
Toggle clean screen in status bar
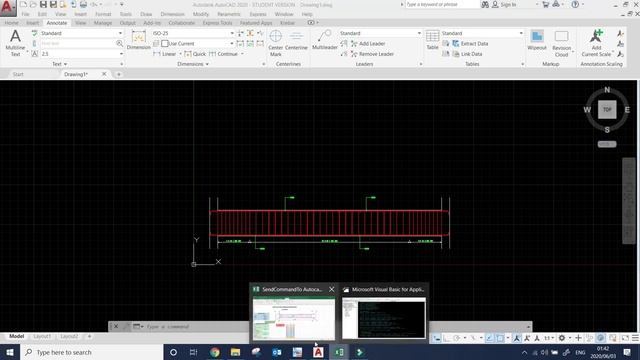point(625,338)
